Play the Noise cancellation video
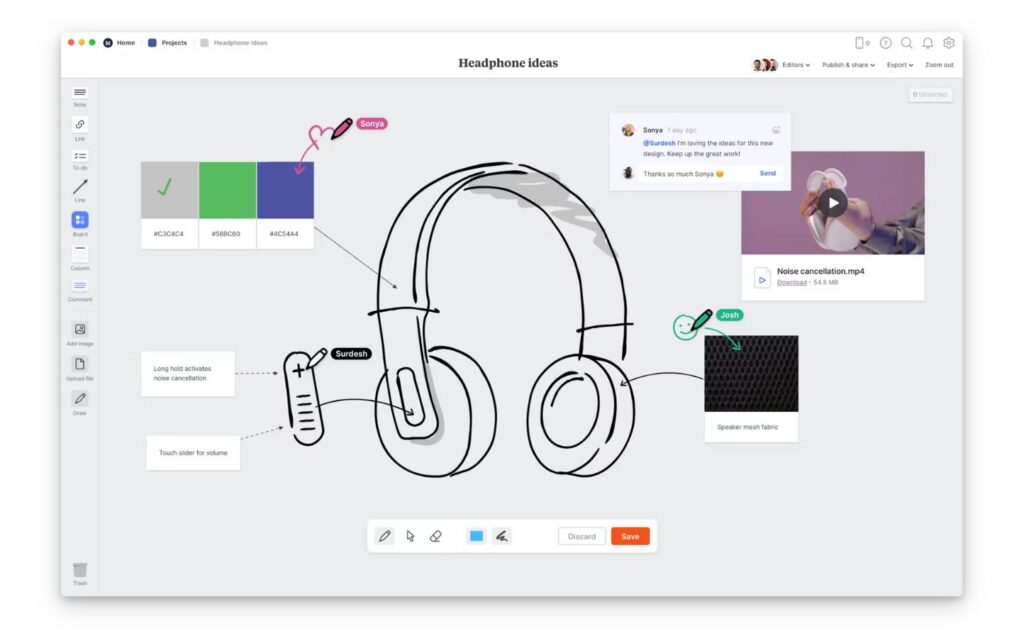 (x=833, y=203)
